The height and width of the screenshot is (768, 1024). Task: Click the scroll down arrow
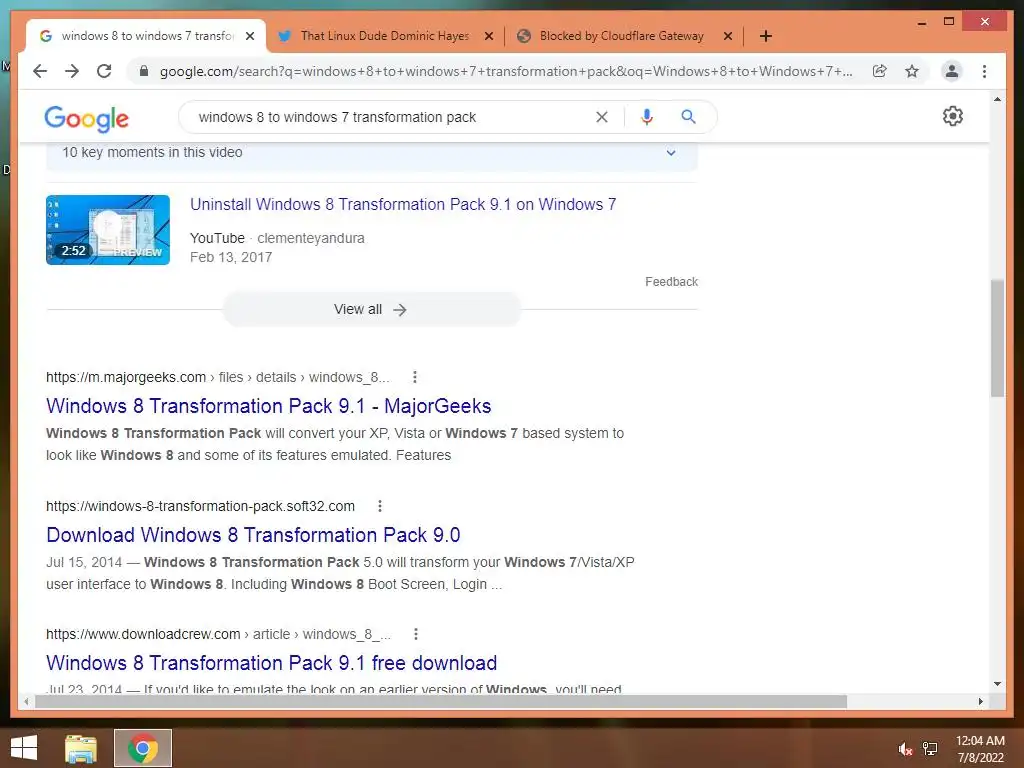point(997,684)
